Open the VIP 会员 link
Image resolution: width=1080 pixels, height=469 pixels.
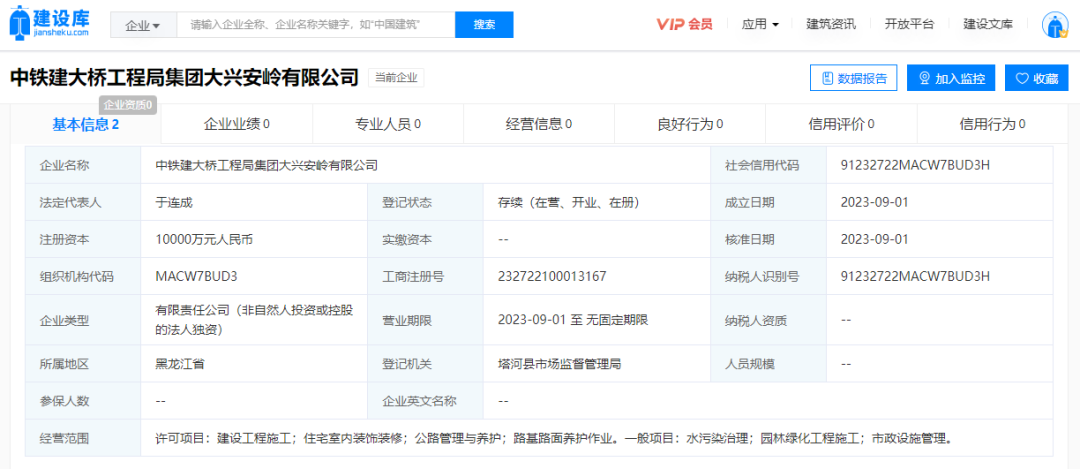coord(684,25)
